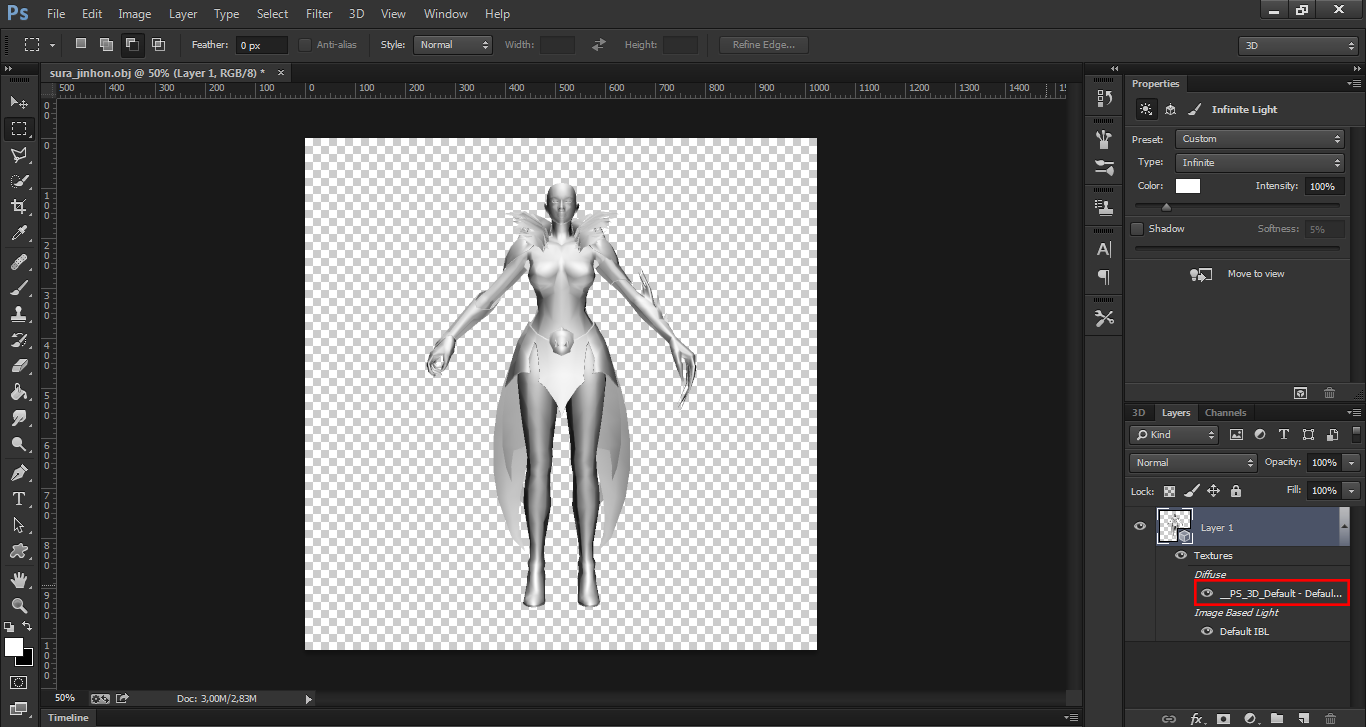Screen dimensions: 1366x727
Task: Open the Brush Presets panel icon
Action: click(x=1104, y=139)
